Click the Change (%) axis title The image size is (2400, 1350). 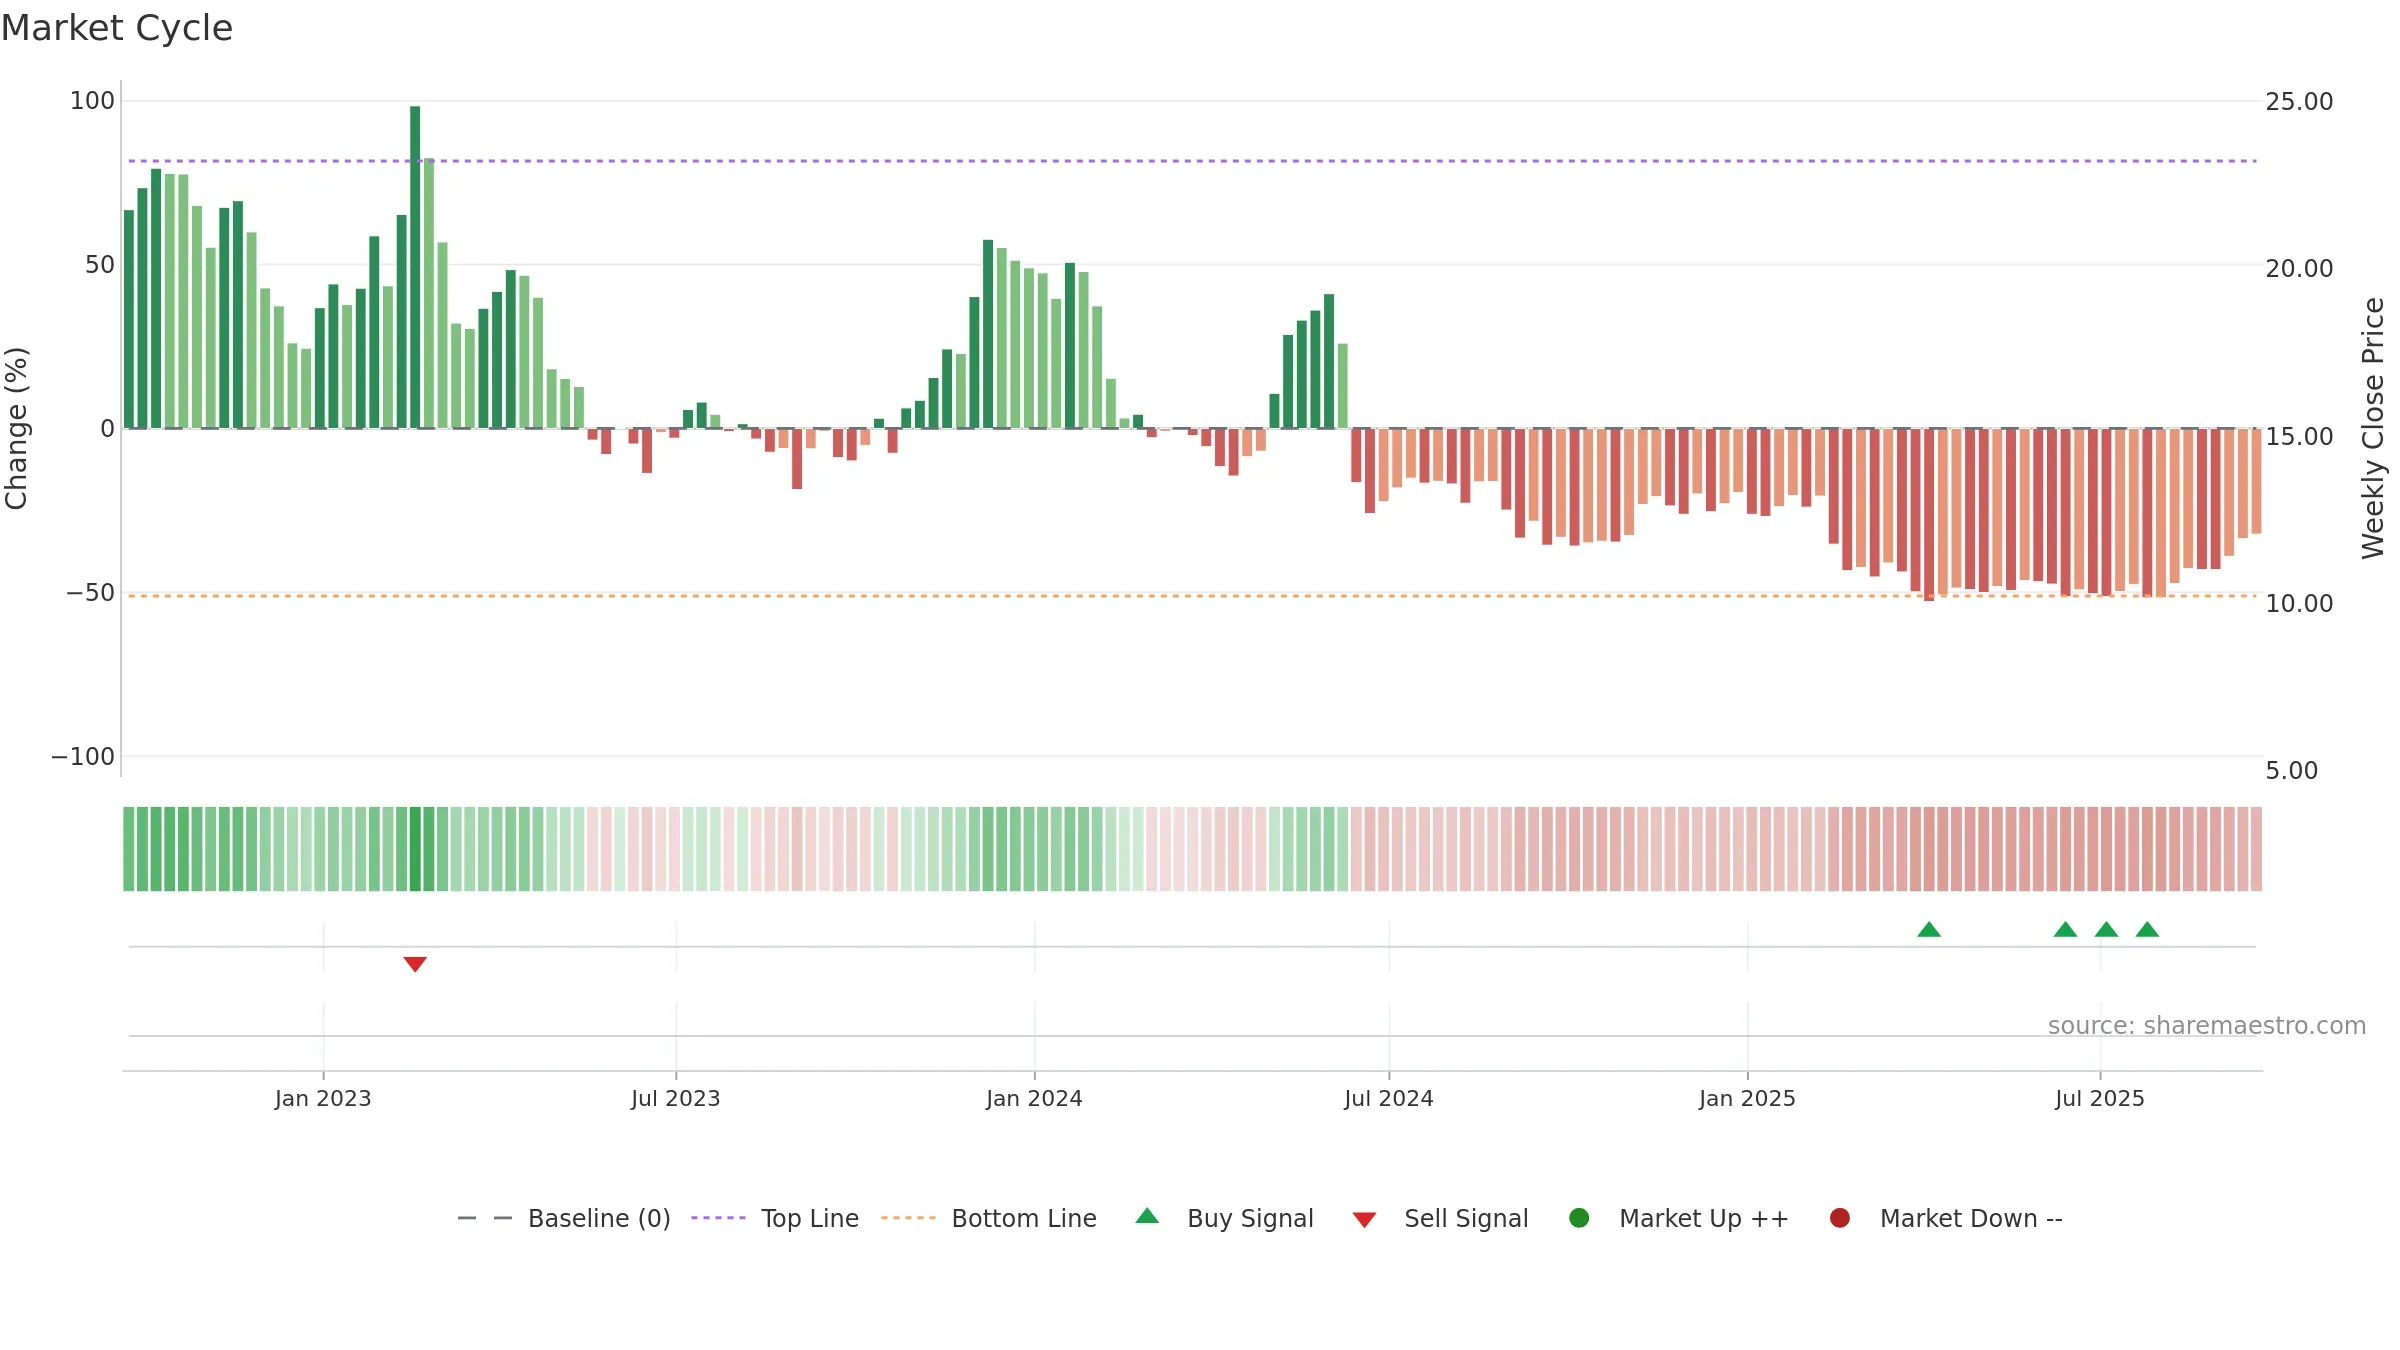click(17, 428)
